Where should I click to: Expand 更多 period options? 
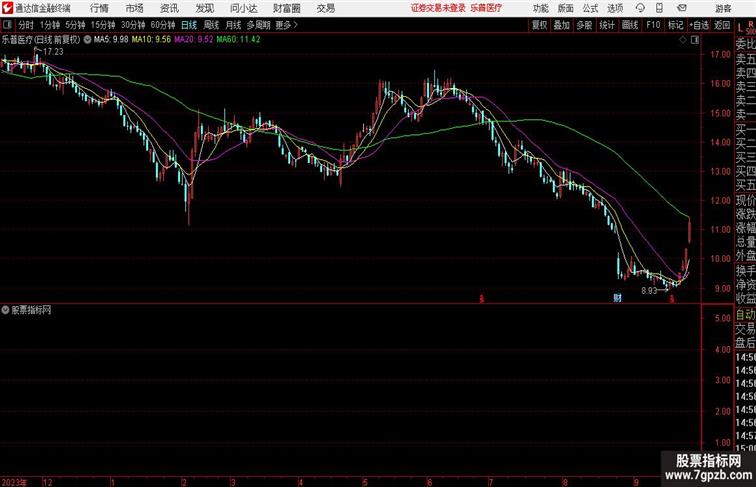point(286,25)
